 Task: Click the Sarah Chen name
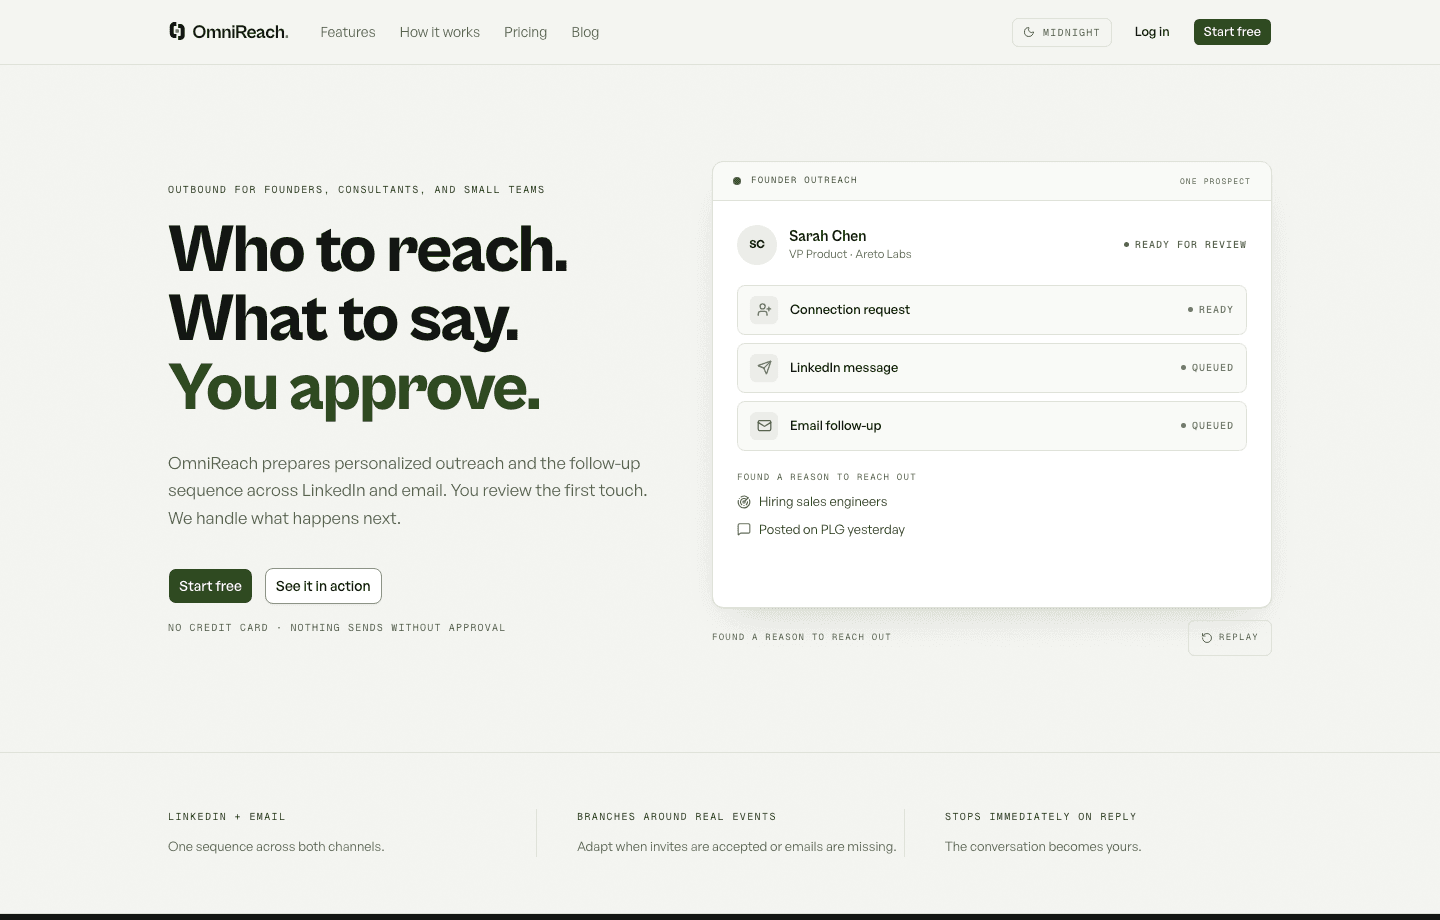(x=828, y=236)
